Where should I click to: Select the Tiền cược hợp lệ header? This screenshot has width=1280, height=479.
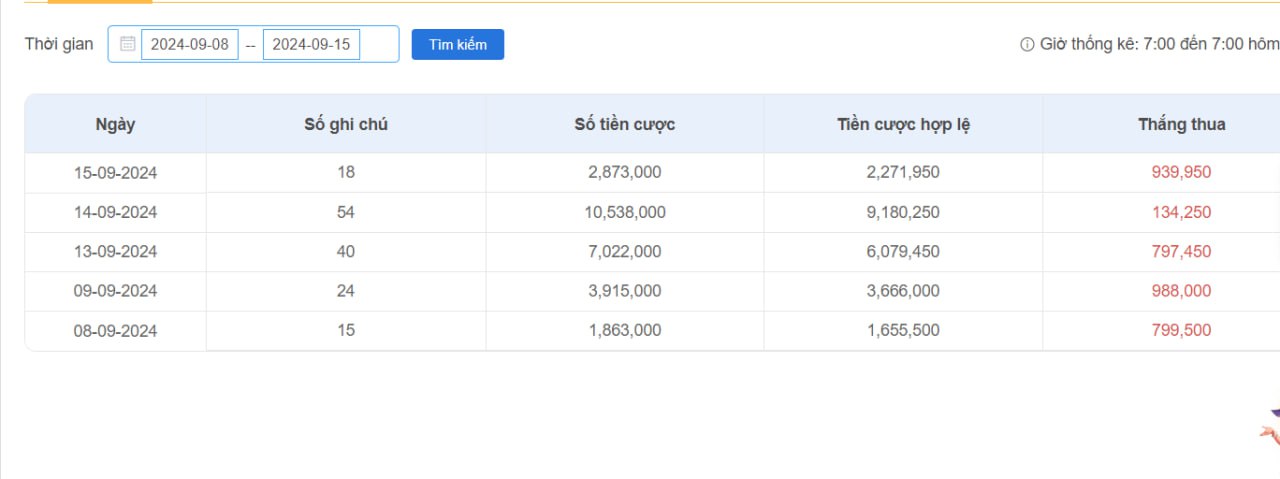pos(903,124)
